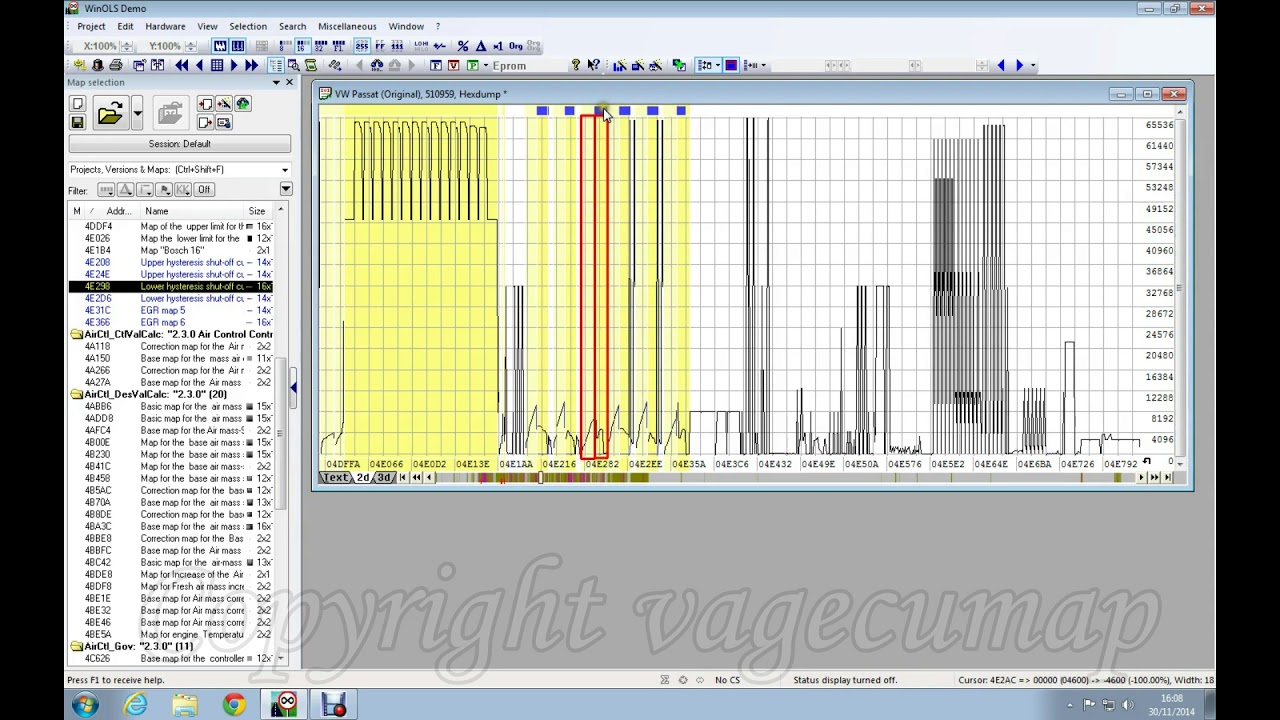Click the filter Off button

tap(204, 189)
